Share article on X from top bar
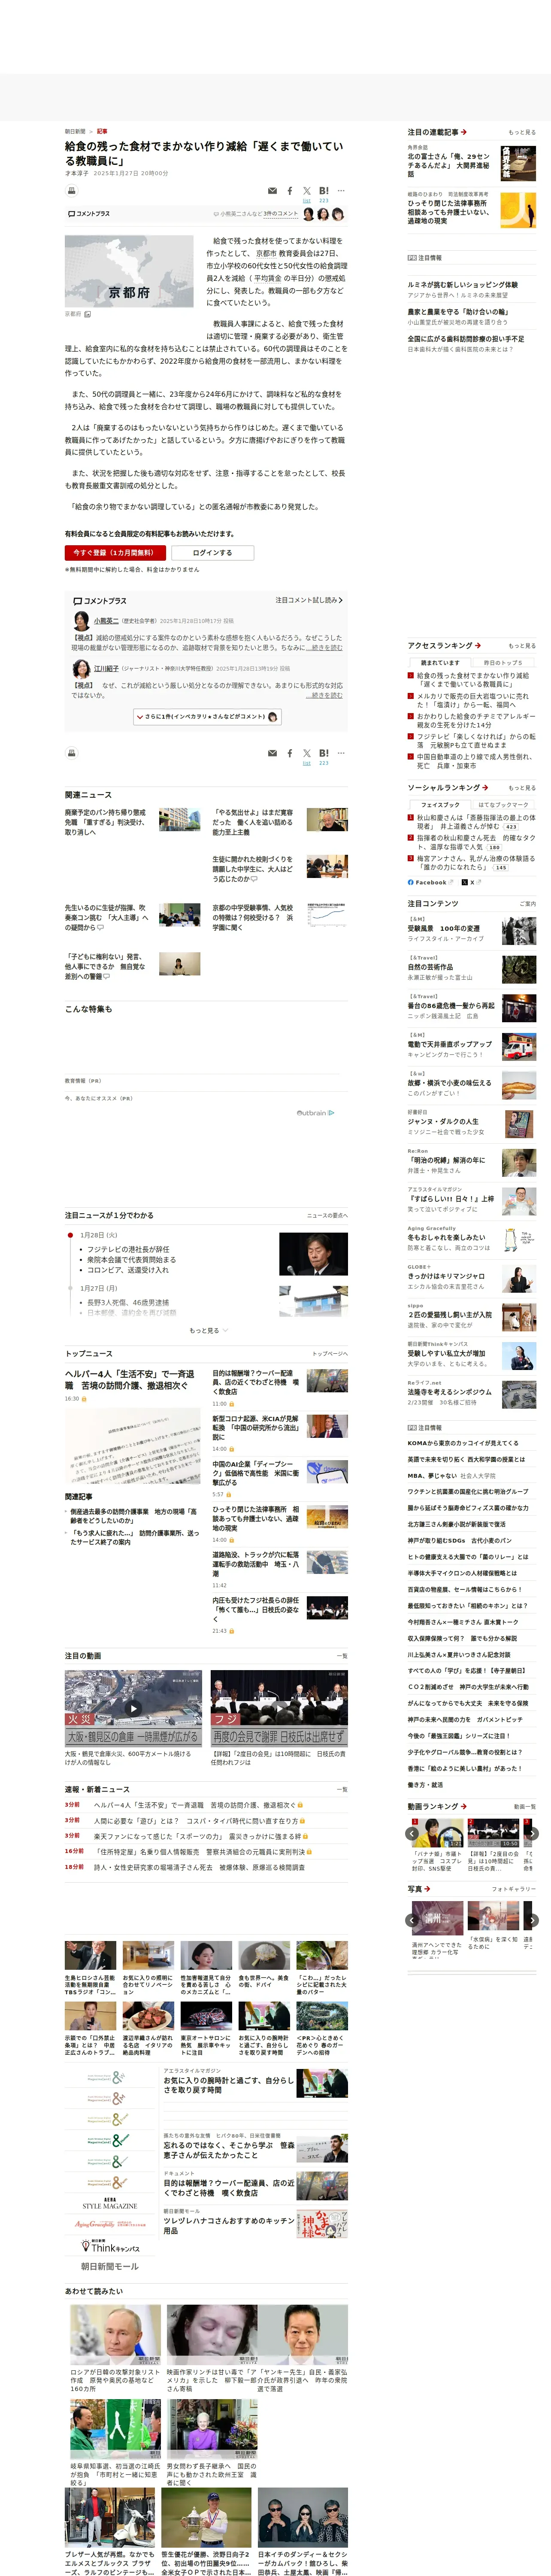 (x=307, y=191)
